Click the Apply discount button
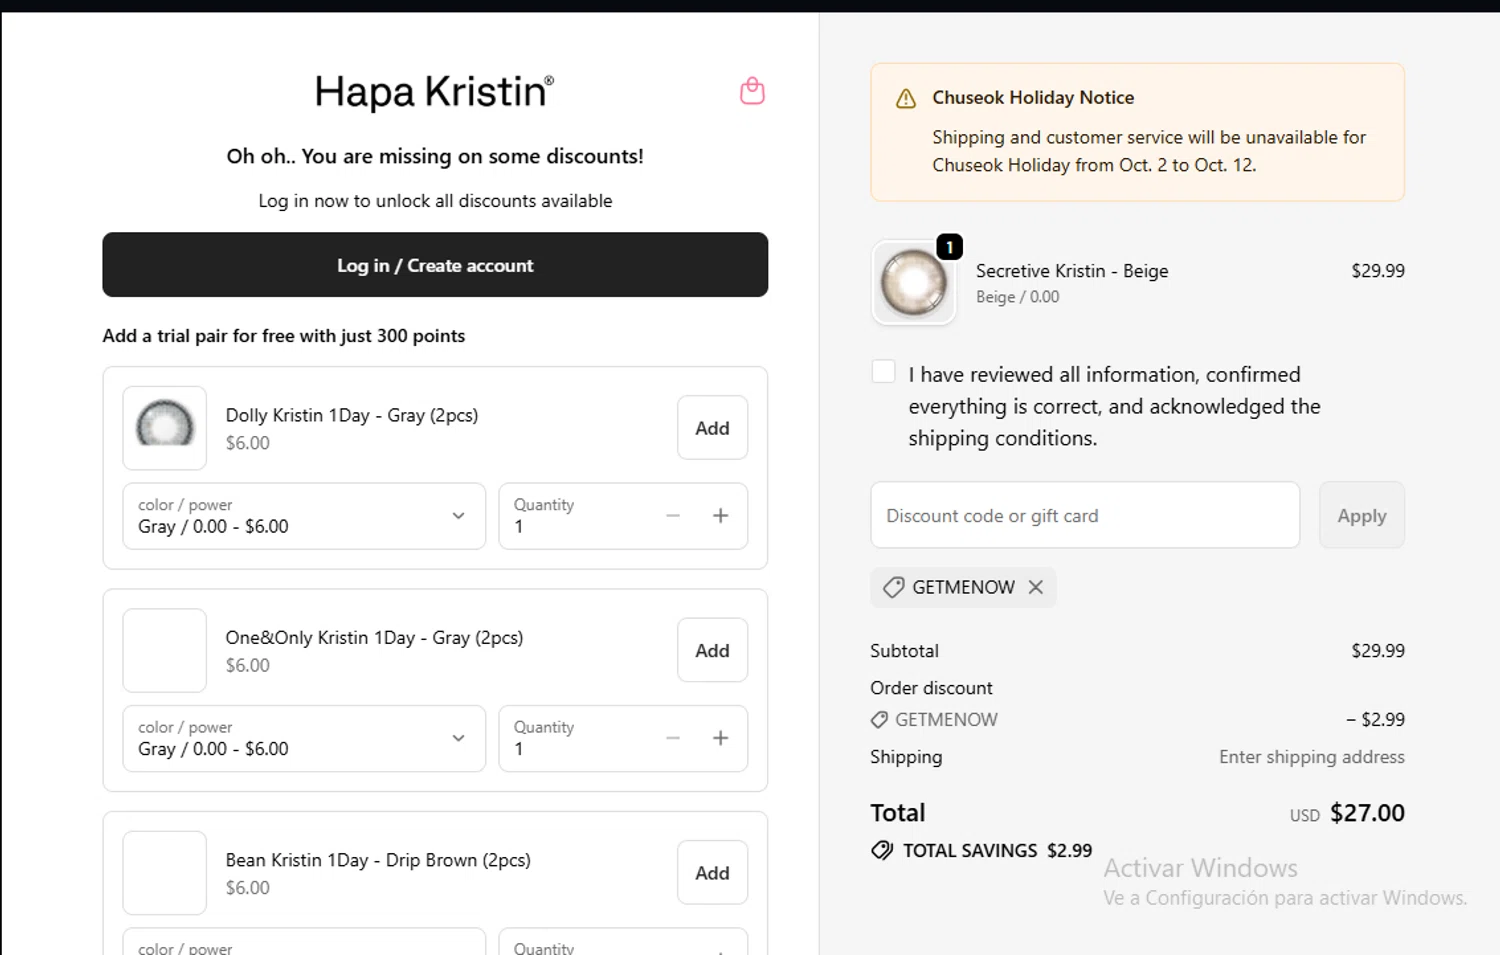The width and height of the screenshot is (1500, 955). [x=1362, y=515]
